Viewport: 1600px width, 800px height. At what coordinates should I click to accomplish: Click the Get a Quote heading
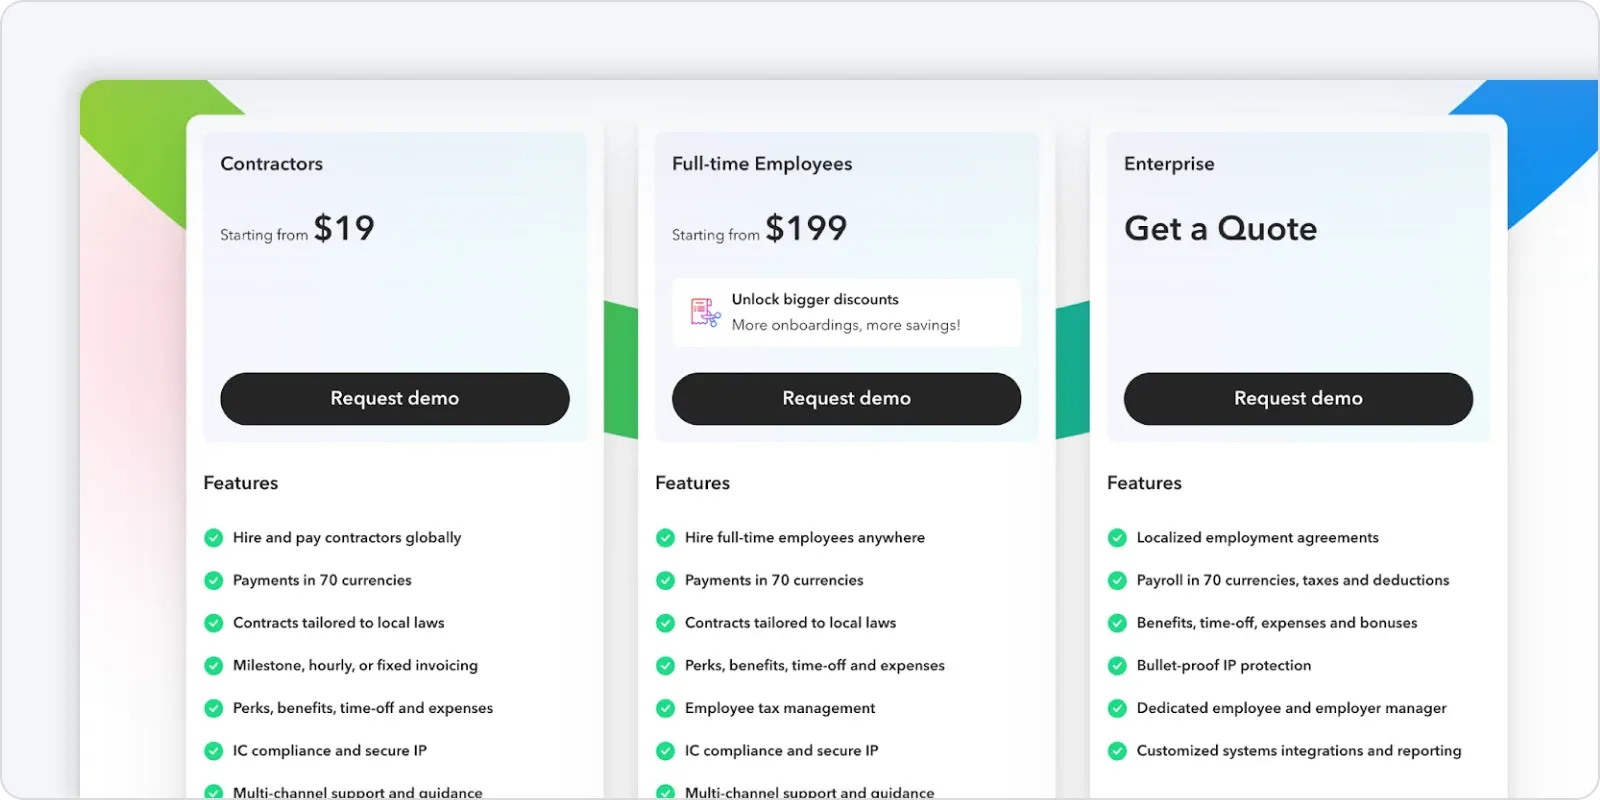coord(1220,229)
